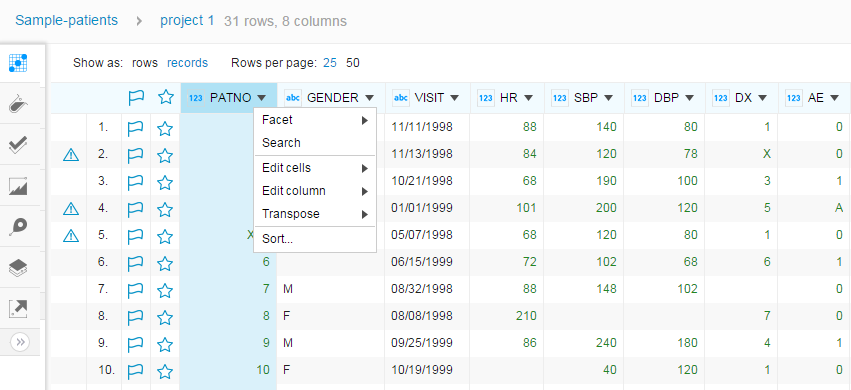Open DBP column dropdown arrow
Viewport: 851px width, 390px height.
(x=689, y=98)
